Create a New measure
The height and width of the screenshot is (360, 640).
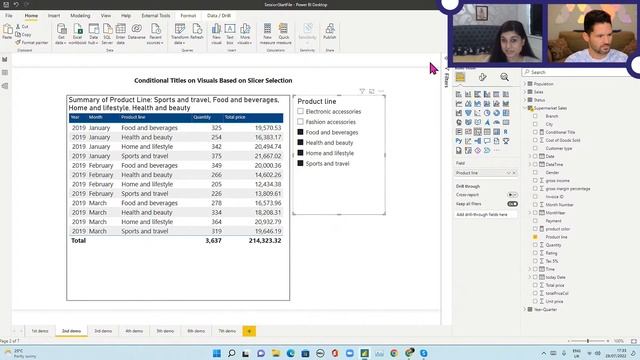tap(267, 33)
